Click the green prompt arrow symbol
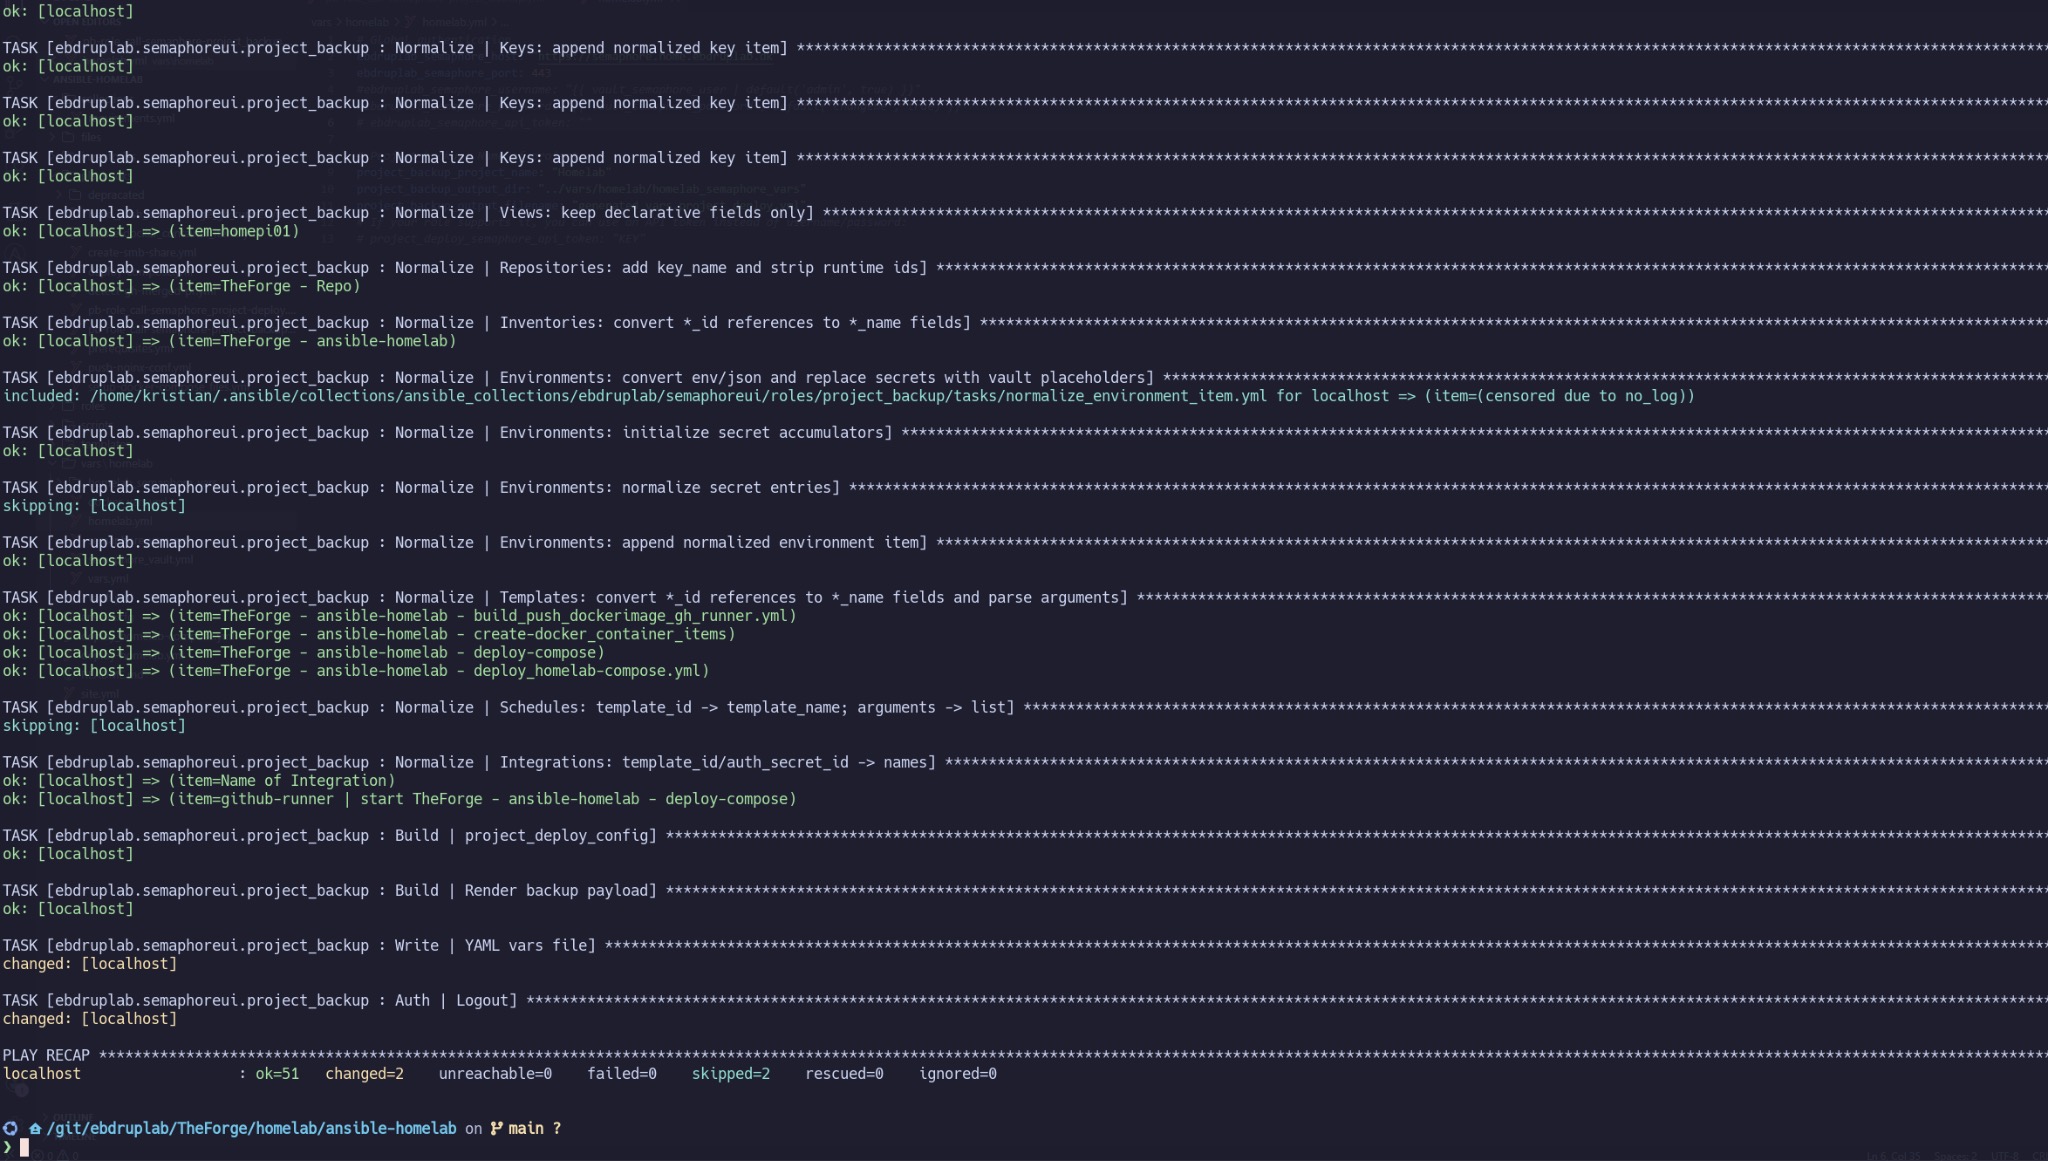Screen dimensions: 2048x1161 point(7,1147)
